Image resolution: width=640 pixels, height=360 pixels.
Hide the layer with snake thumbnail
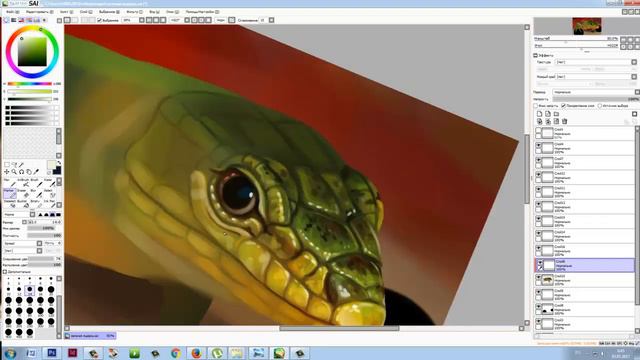[x=539, y=278]
